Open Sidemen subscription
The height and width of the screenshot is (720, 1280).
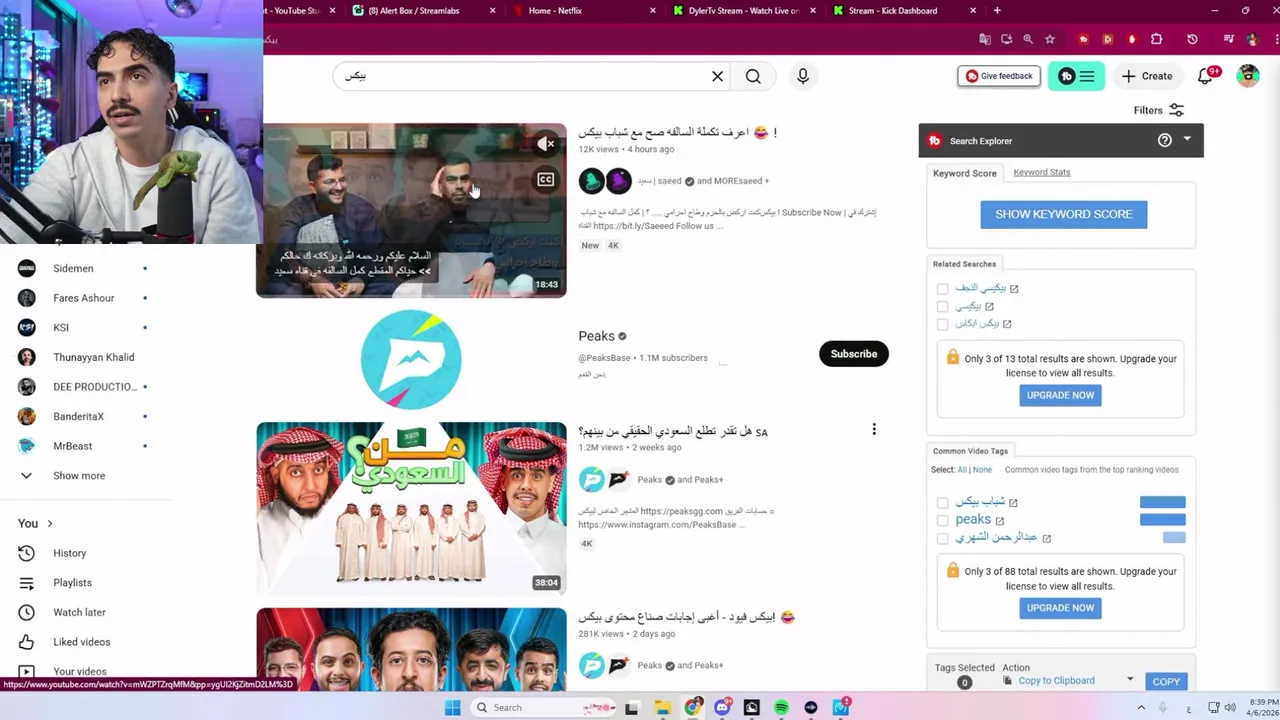pyautogui.click(x=73, y=268)
